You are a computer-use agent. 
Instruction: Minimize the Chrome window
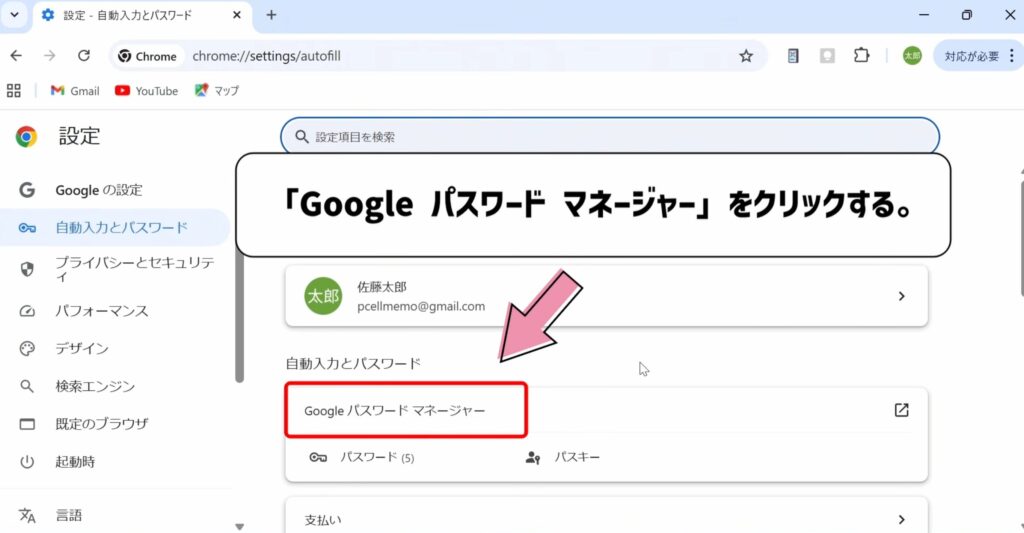click(x=923, y=14)
